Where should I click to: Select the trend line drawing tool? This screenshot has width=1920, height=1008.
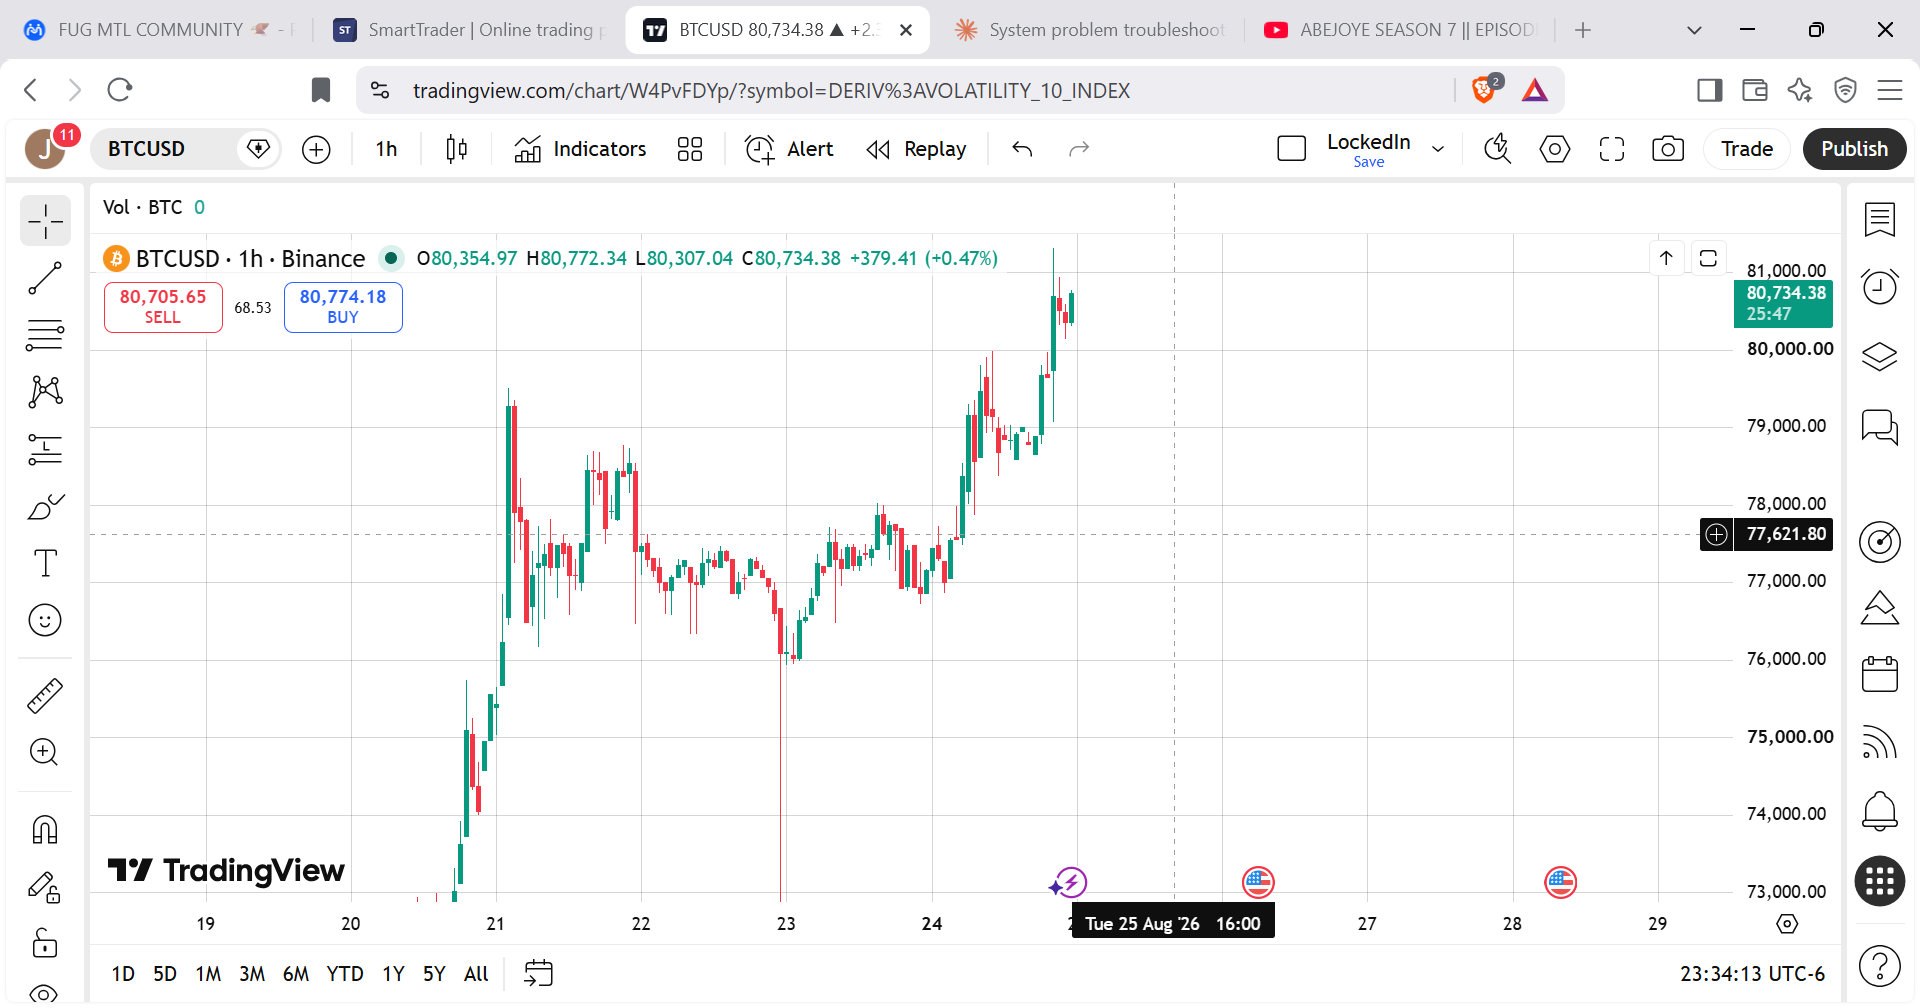tap(45, 278)
